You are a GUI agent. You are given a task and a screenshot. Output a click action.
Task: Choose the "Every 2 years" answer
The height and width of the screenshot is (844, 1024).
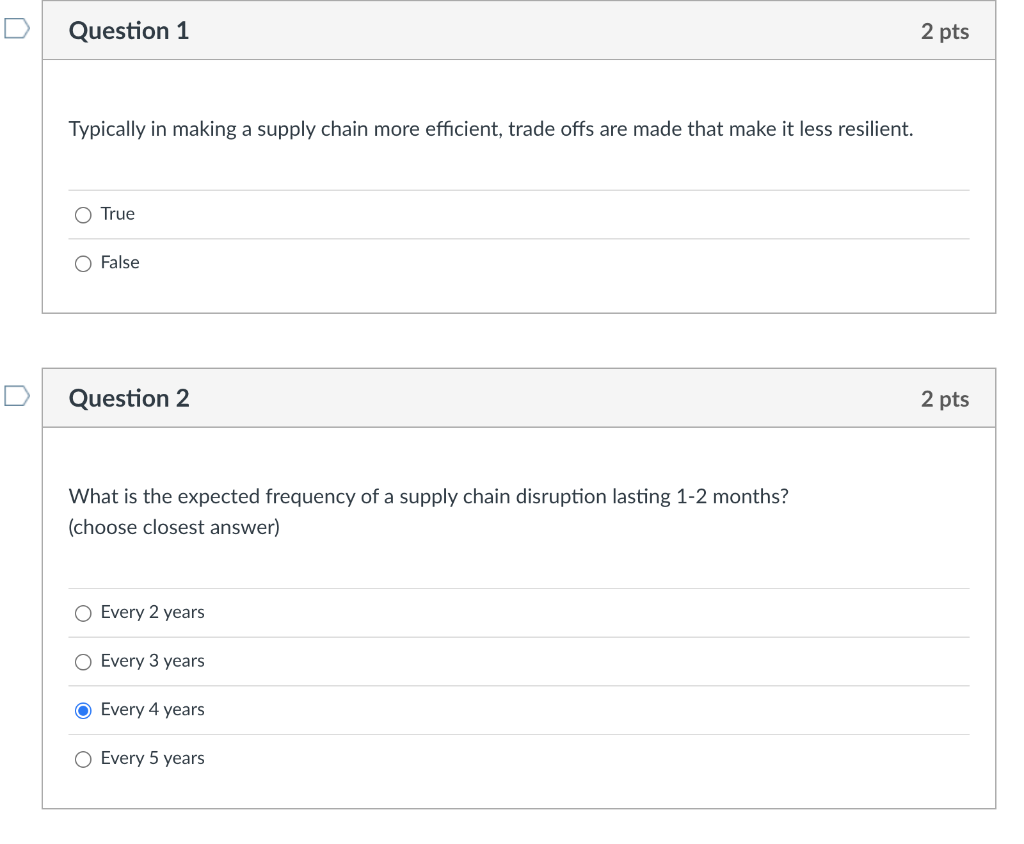[83, 613]
